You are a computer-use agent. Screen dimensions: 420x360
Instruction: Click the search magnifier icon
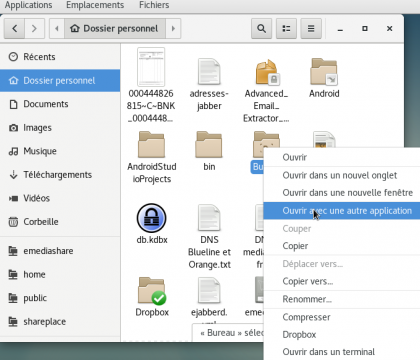click(x=261, y=29)
